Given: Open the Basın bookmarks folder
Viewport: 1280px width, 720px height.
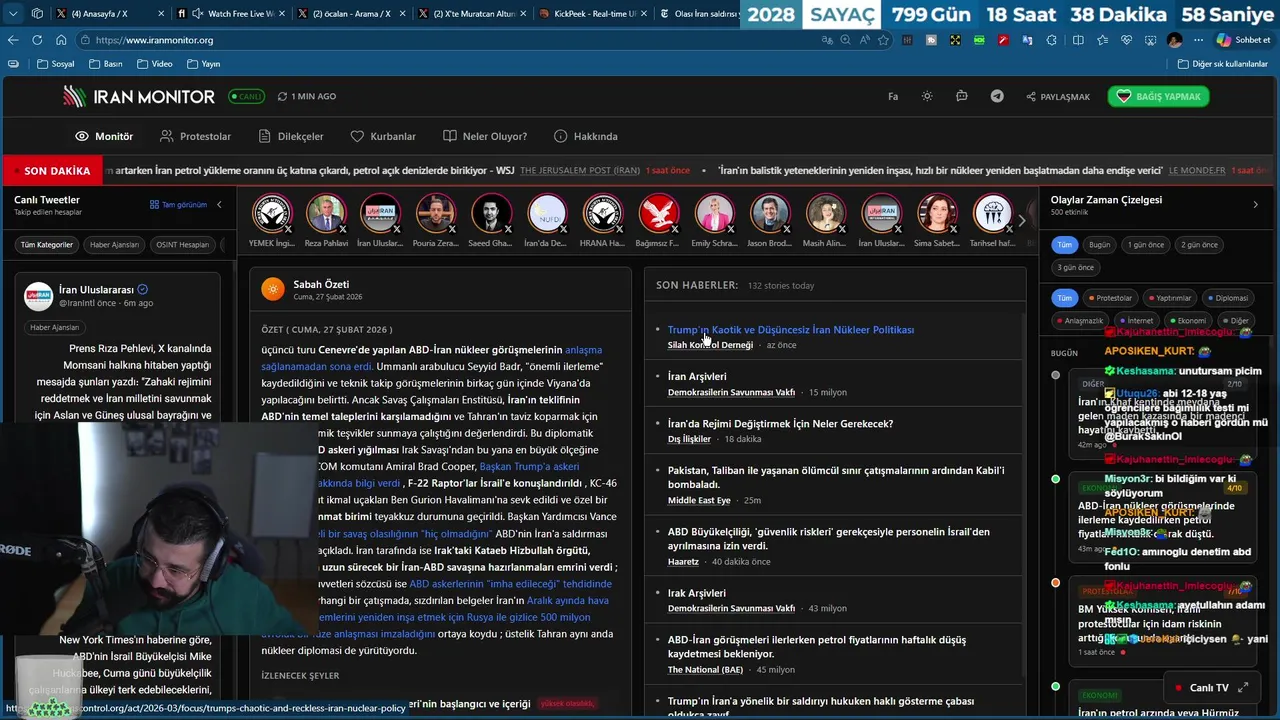Looking at the screenshot, I should pos(106,64).
